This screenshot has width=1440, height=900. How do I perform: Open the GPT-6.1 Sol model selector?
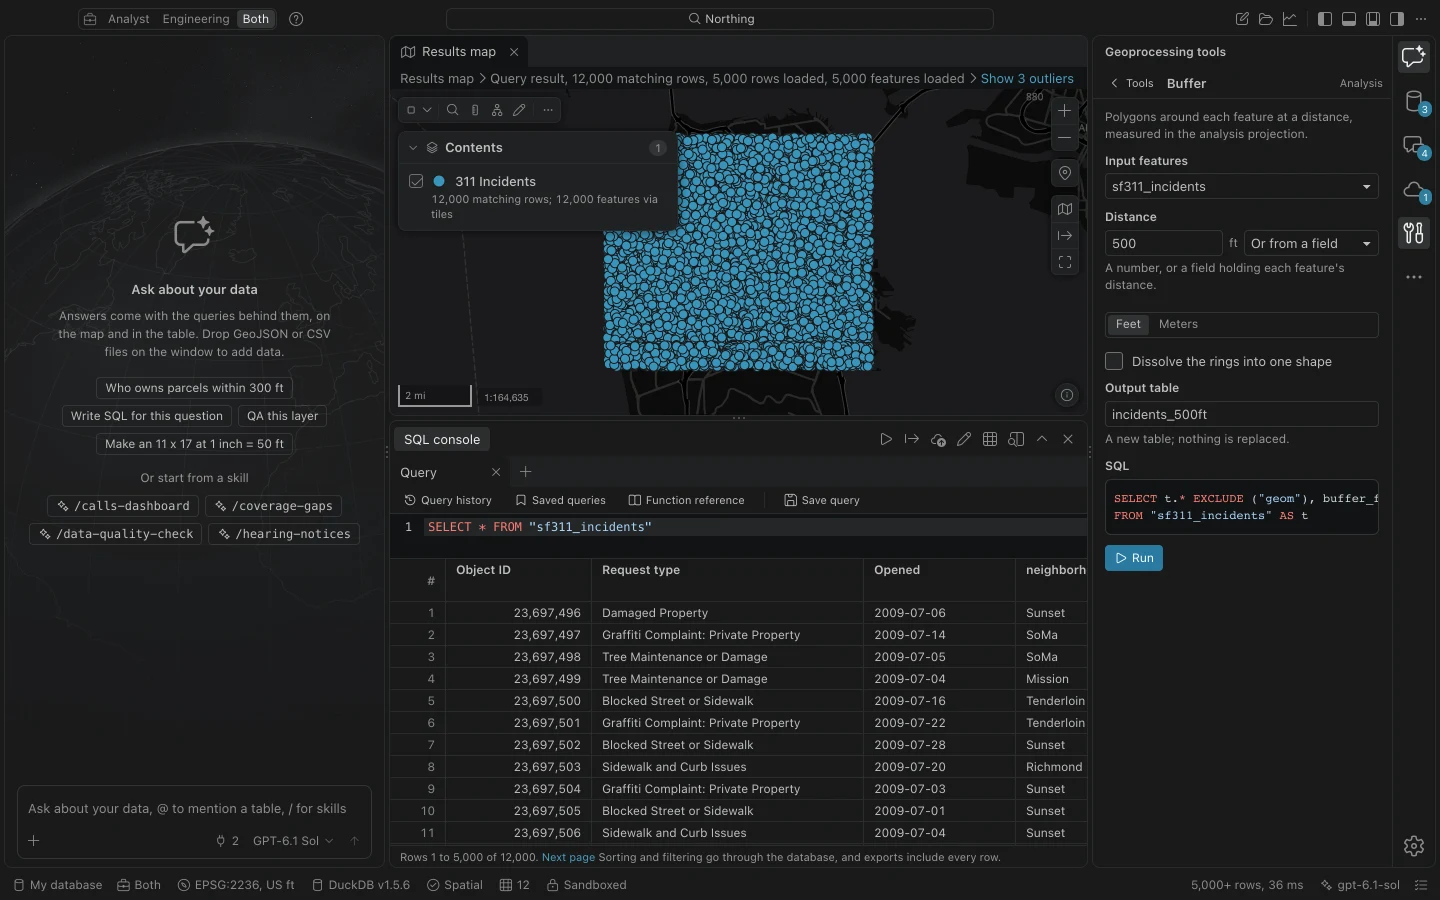tap(292, 841)
